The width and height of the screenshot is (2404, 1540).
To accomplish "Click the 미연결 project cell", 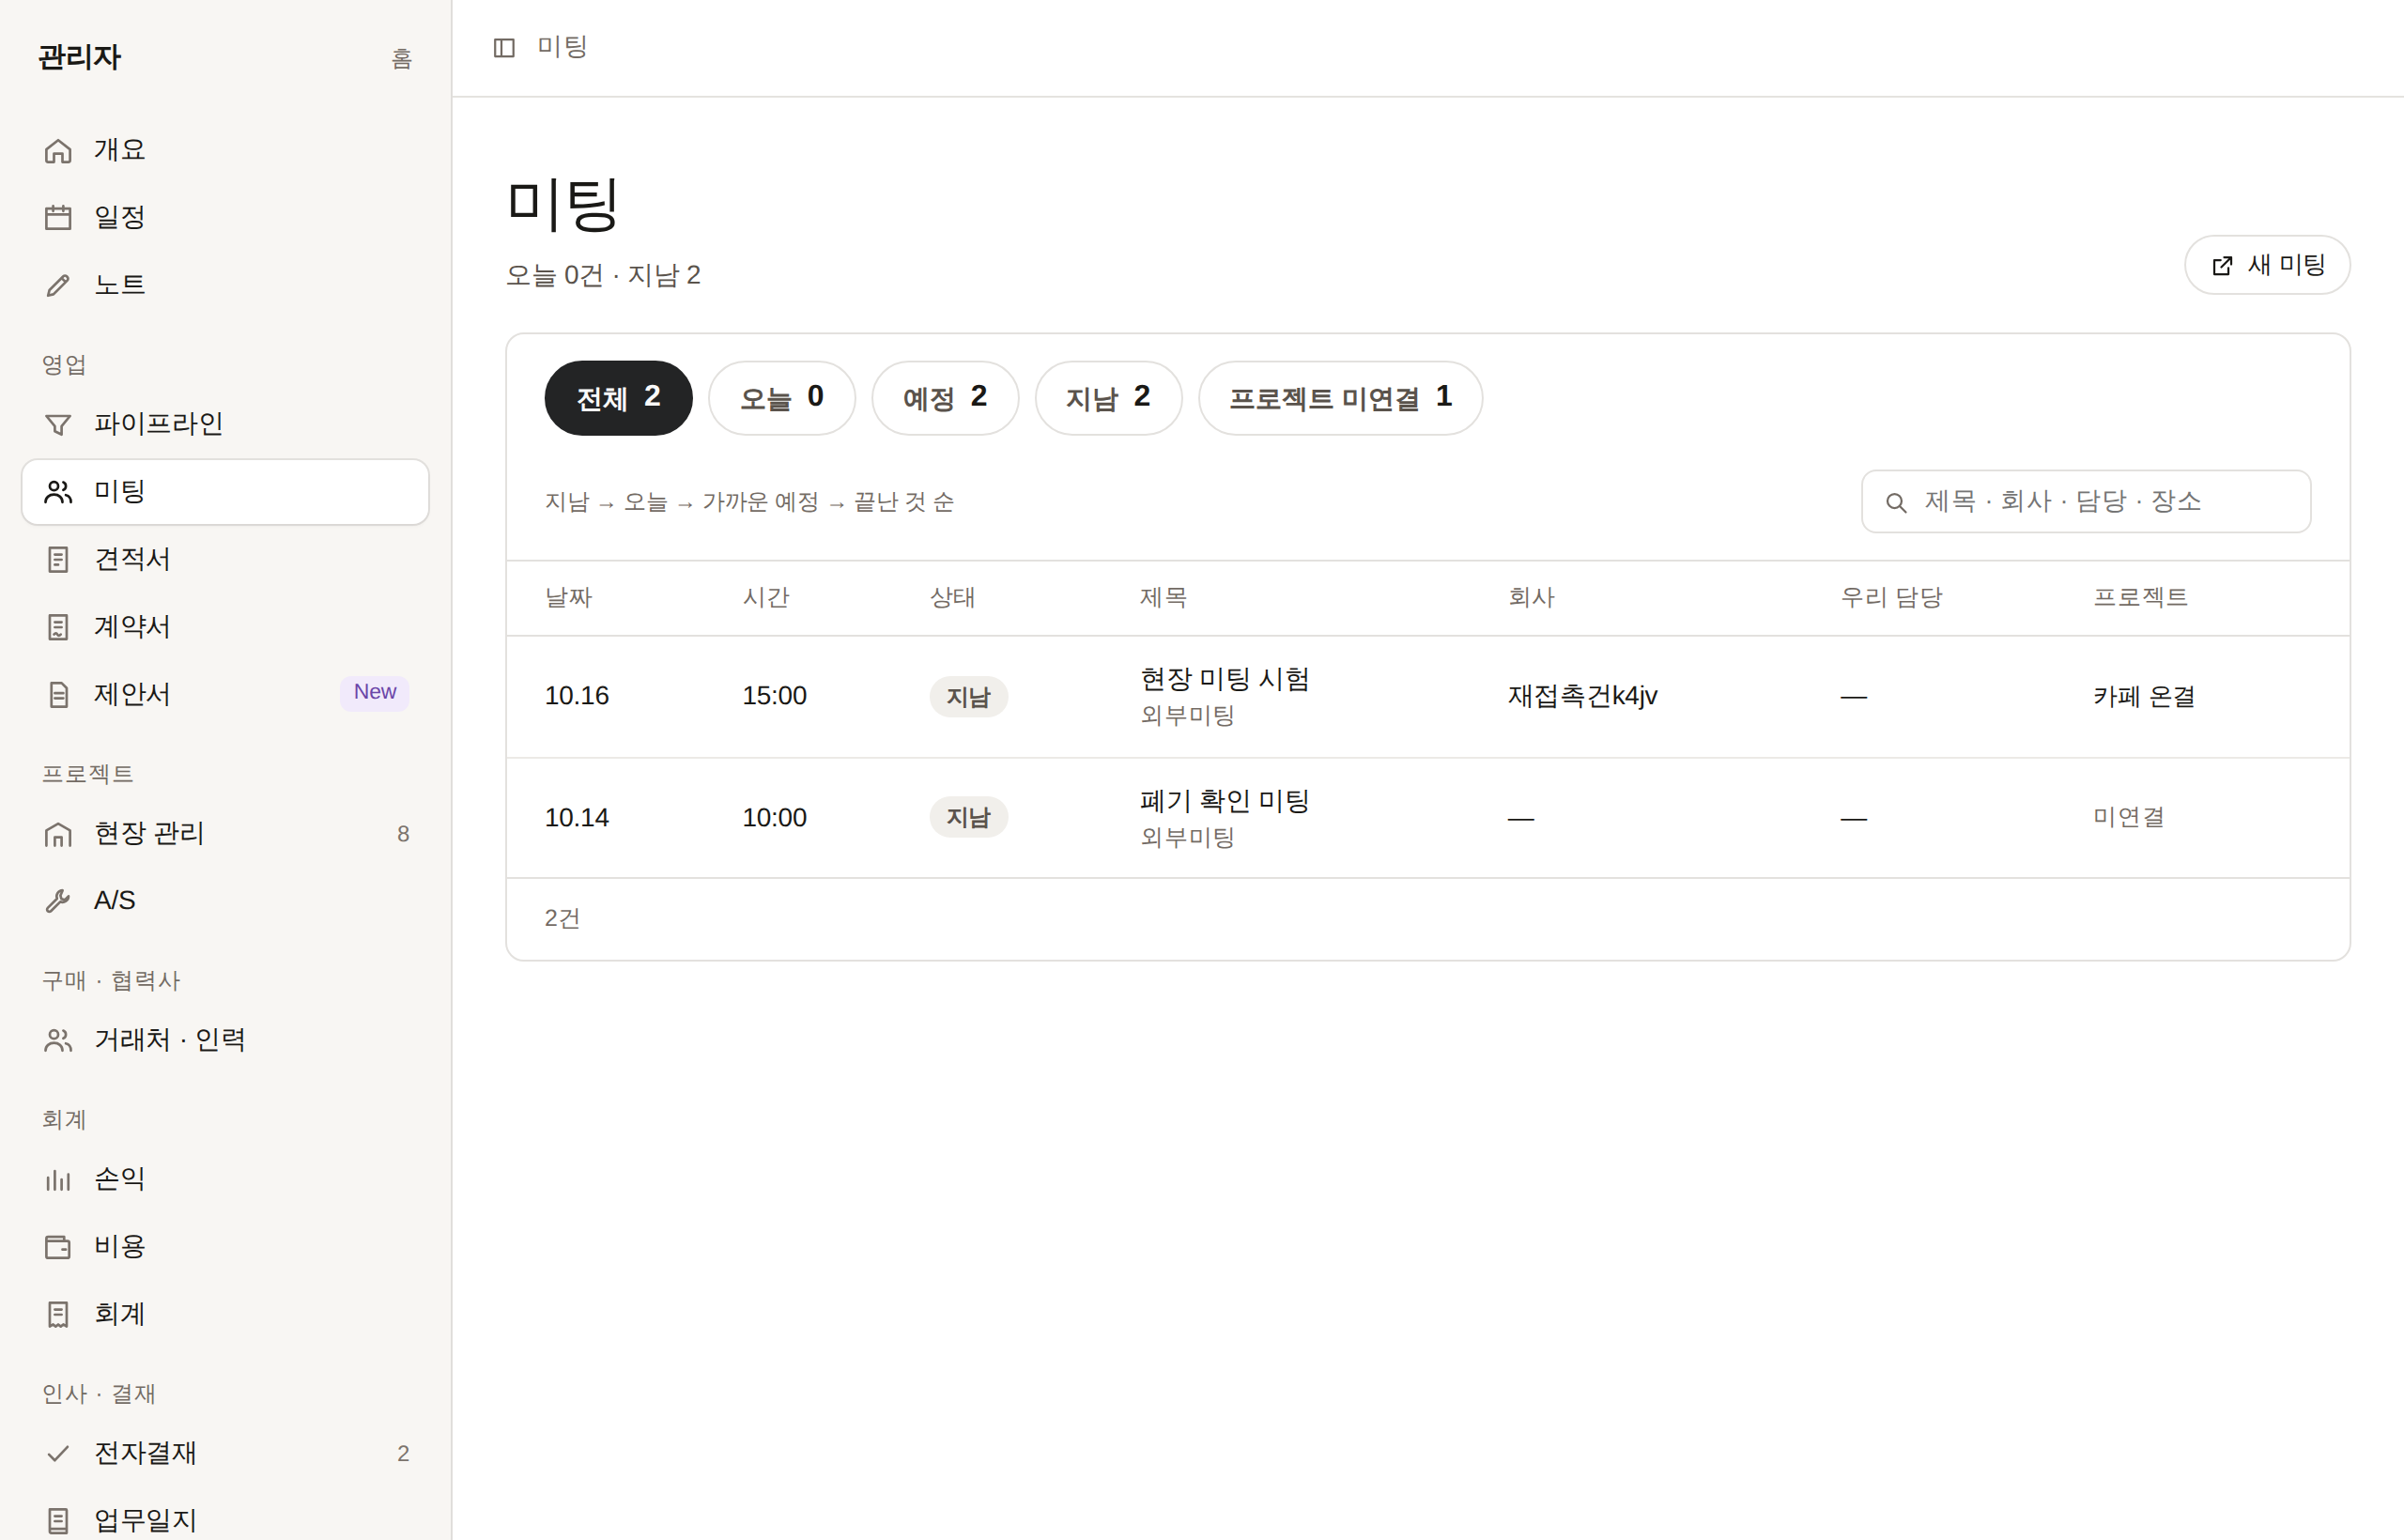I will tap(2128, 817).
